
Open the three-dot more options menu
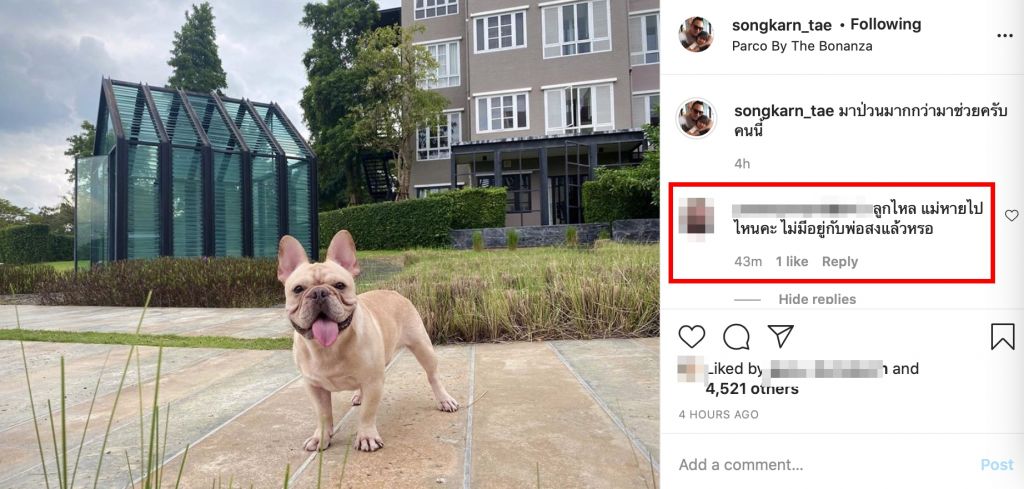tap(1005, 35)
